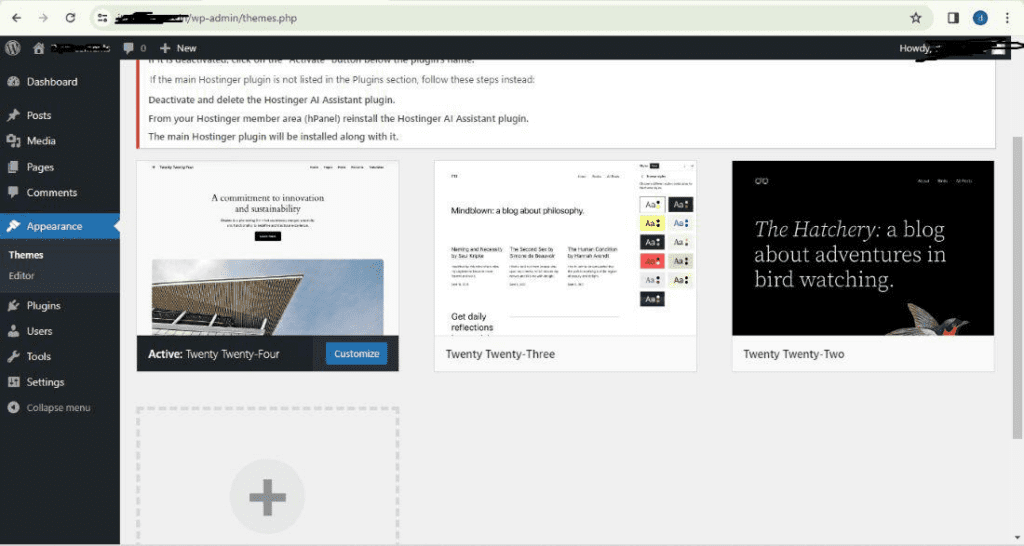Click the WordPress logo icon
The image size is (1024, 546).
[x=13, y=48]
